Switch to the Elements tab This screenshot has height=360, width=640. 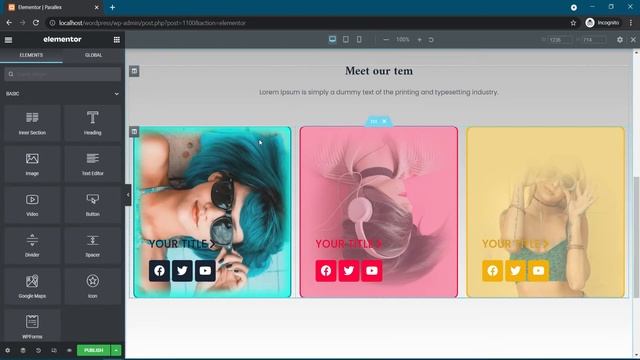click(31, 55)
